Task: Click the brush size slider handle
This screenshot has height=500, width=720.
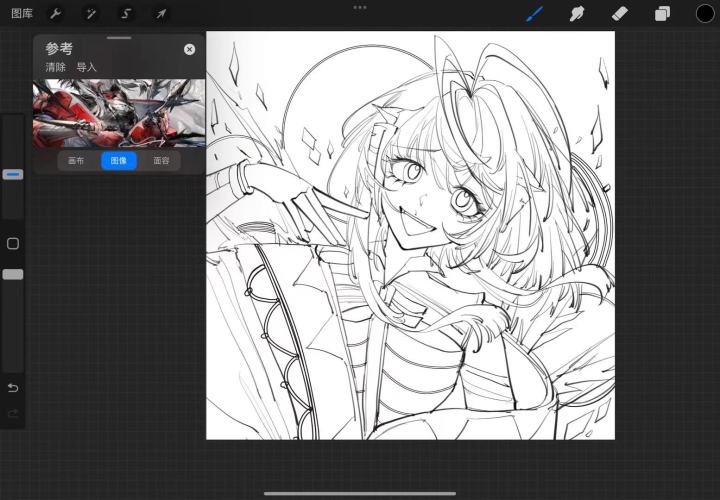Action: click(13, 174)
